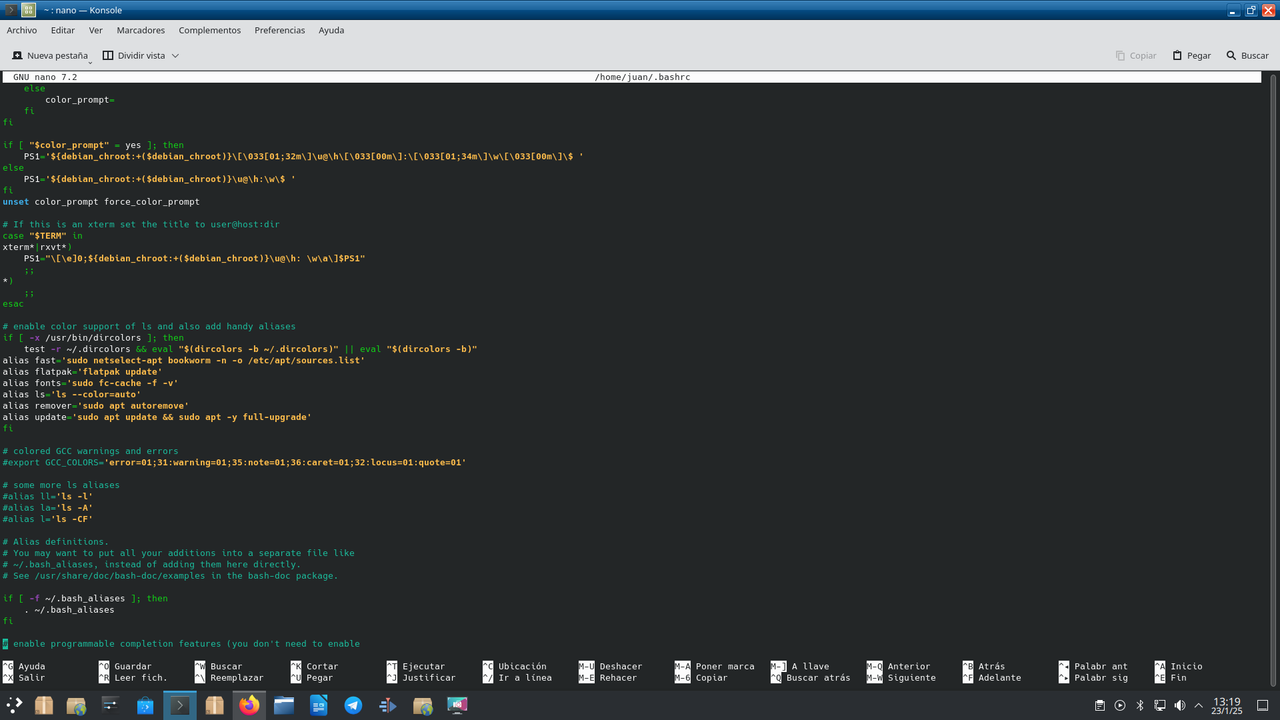This screenshot has width=1280, height=720.
Task: Click the 'M-E Rehacer' nano shortcut
Action: coord(608,677)
